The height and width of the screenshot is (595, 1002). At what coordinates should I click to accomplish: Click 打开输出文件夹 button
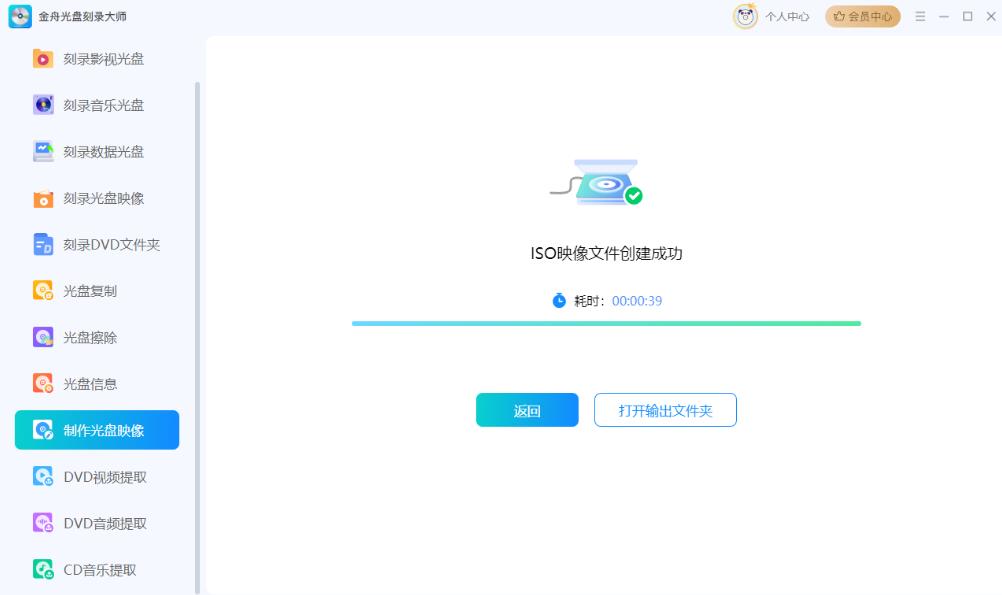click(x=665, y=410)
